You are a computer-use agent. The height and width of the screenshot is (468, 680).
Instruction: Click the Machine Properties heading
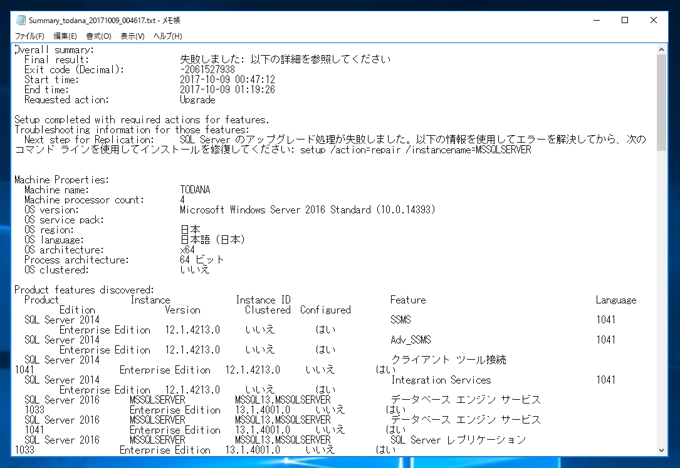click(62, 180)
